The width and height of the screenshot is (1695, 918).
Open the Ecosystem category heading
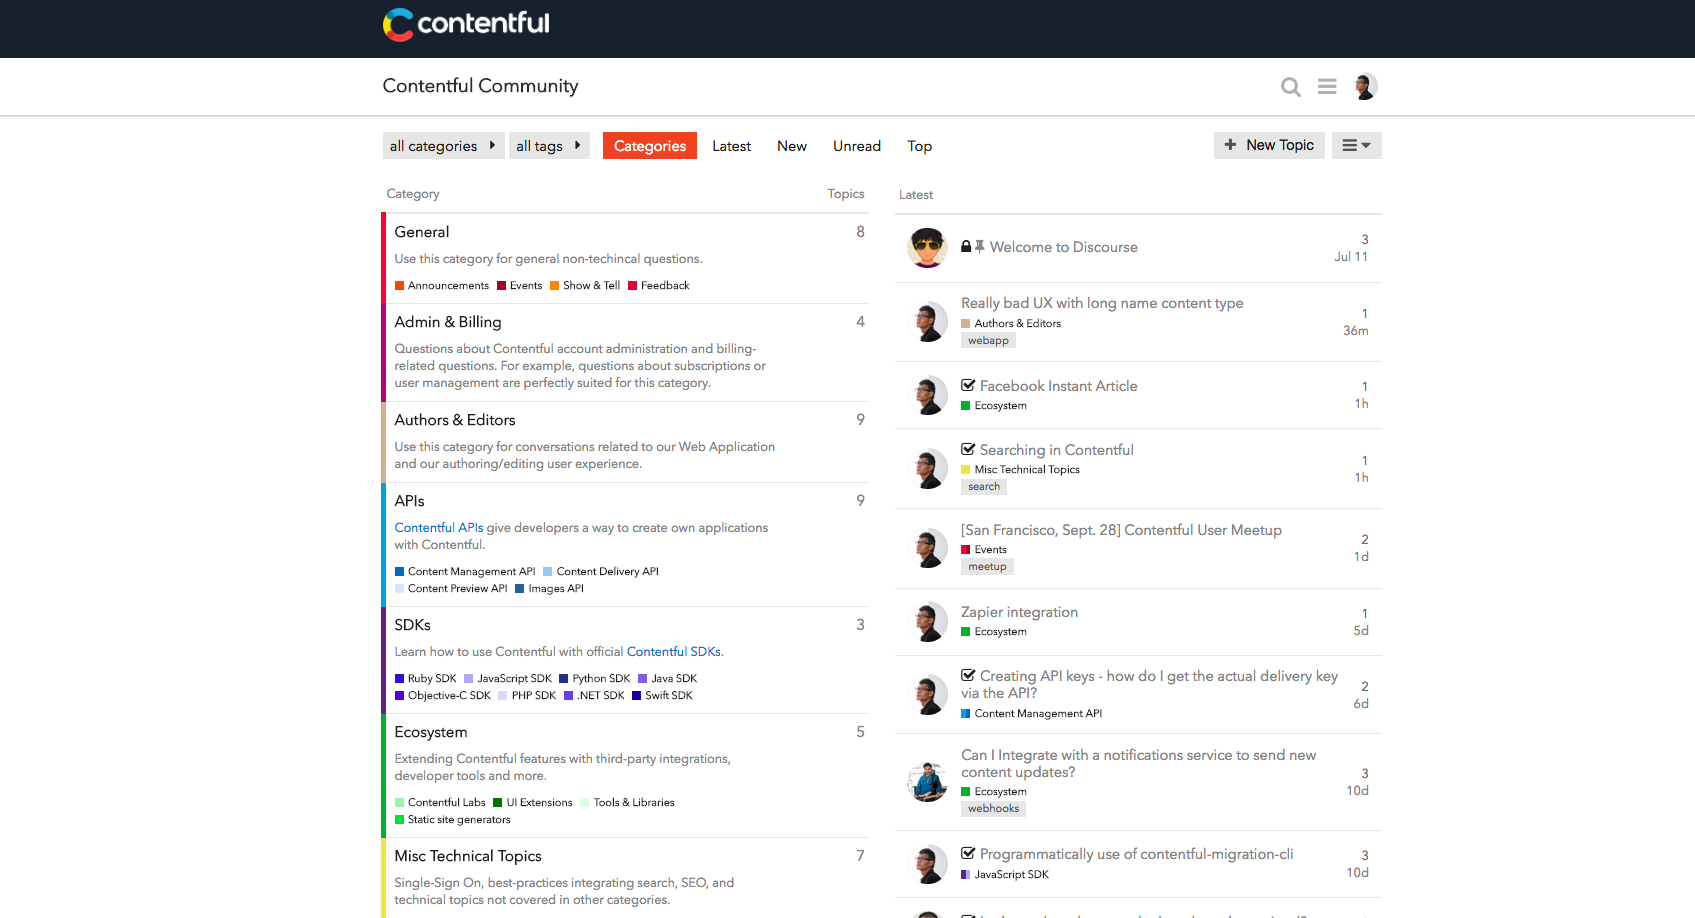pyautogui.click(x=431, y=732)
